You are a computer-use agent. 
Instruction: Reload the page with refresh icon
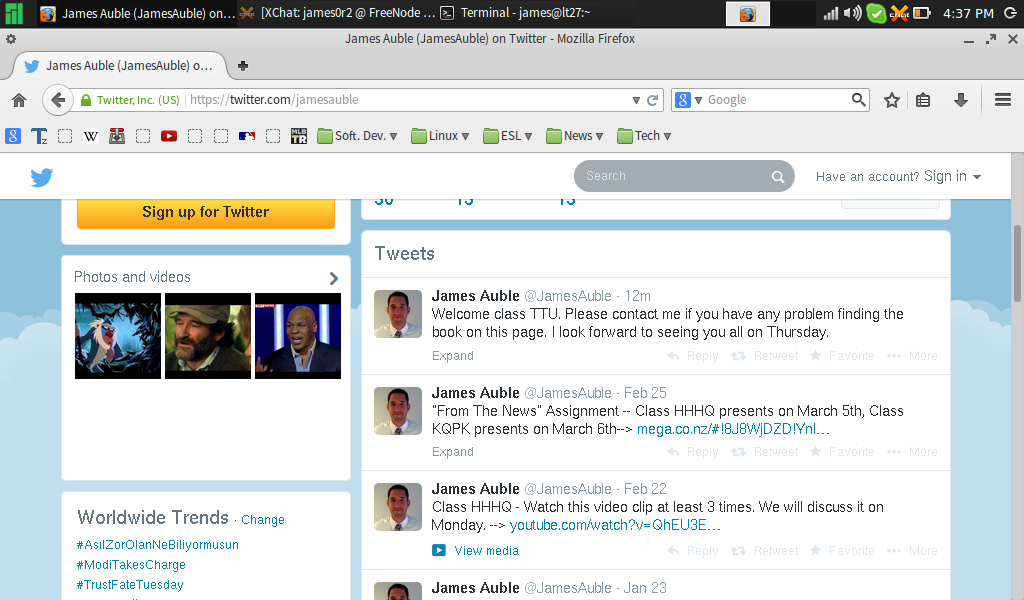(652, 100)
